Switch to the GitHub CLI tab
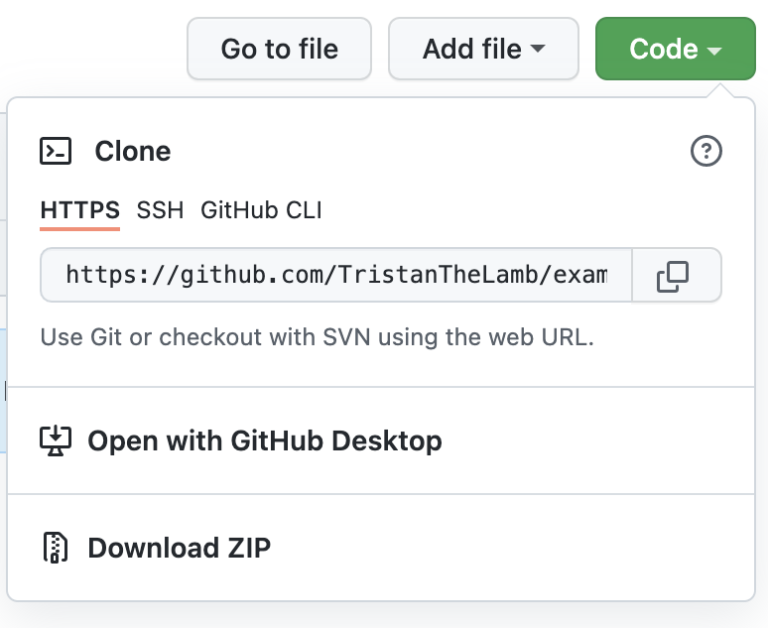Viewport: 768px width, 628px height. coord(261,211)
